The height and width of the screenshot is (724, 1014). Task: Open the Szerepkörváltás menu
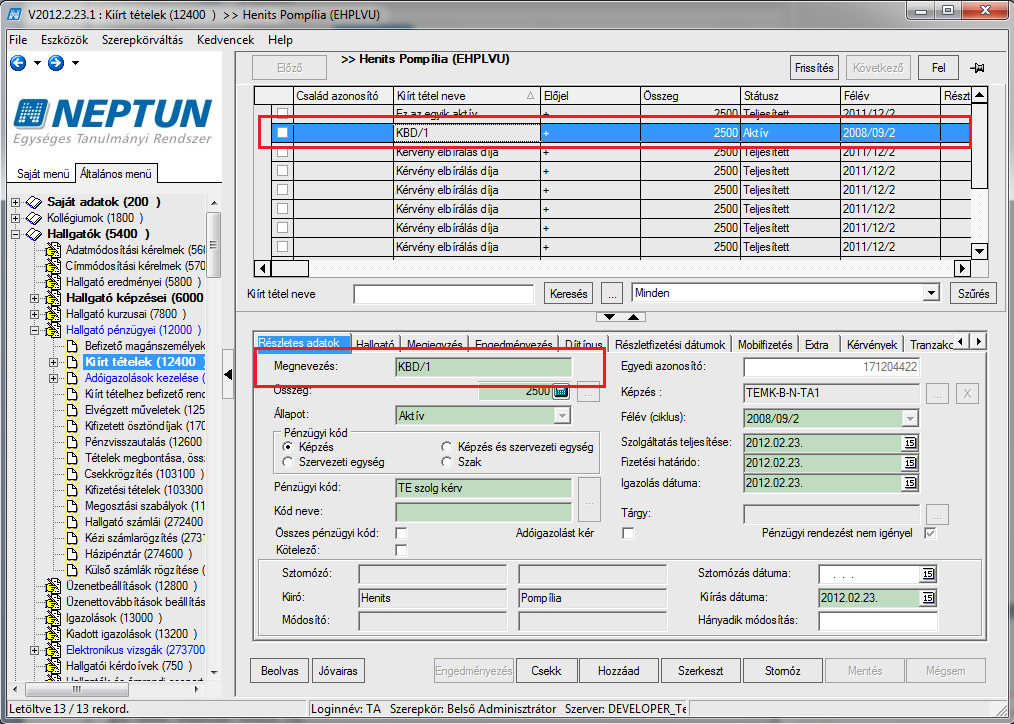click(142, 40)
